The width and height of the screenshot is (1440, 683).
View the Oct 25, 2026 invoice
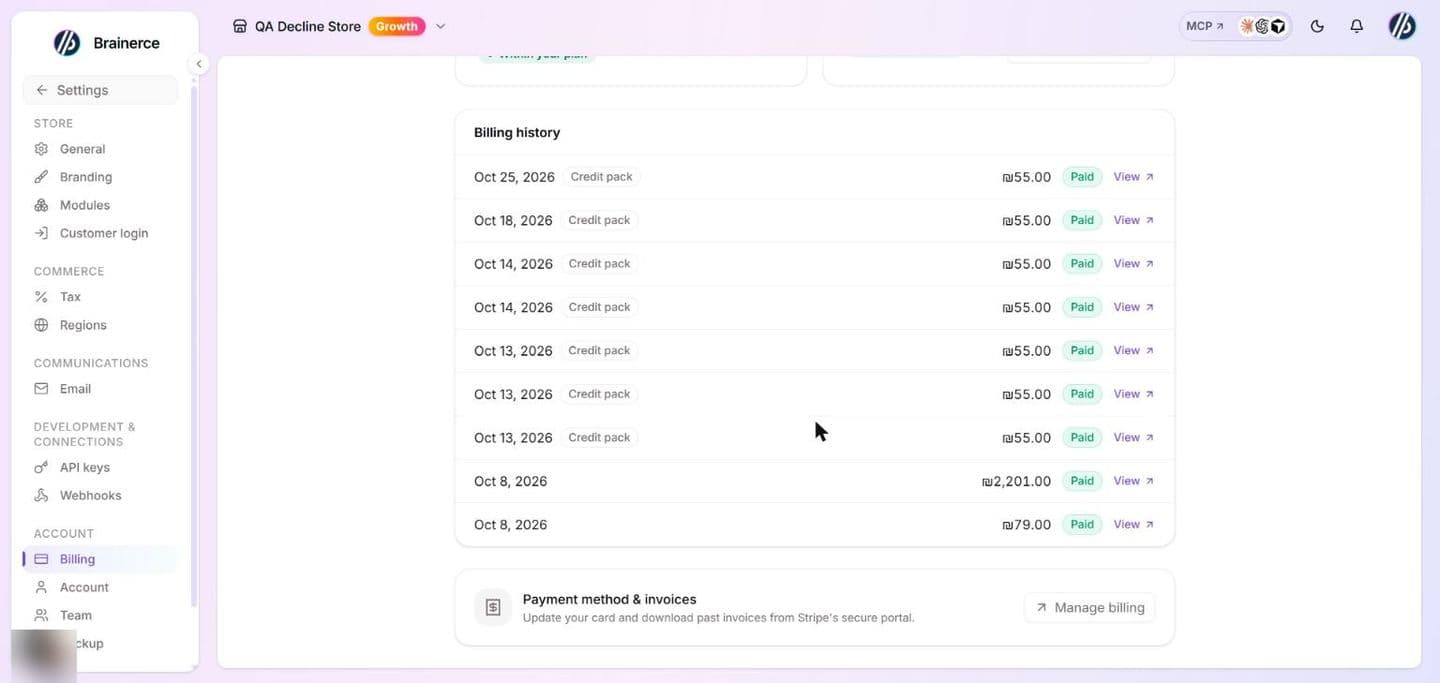click(x=1134, y=177)
